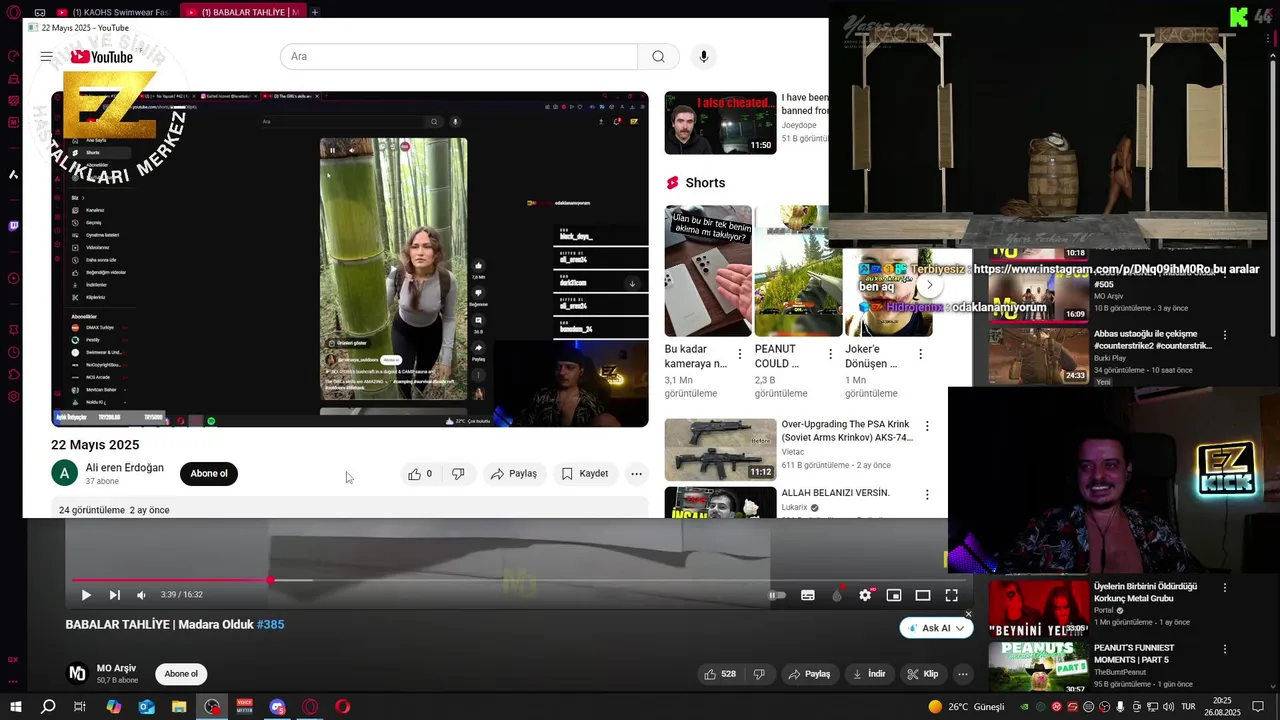Open YouTube hamburger guide menu

(x=46, y=57)
